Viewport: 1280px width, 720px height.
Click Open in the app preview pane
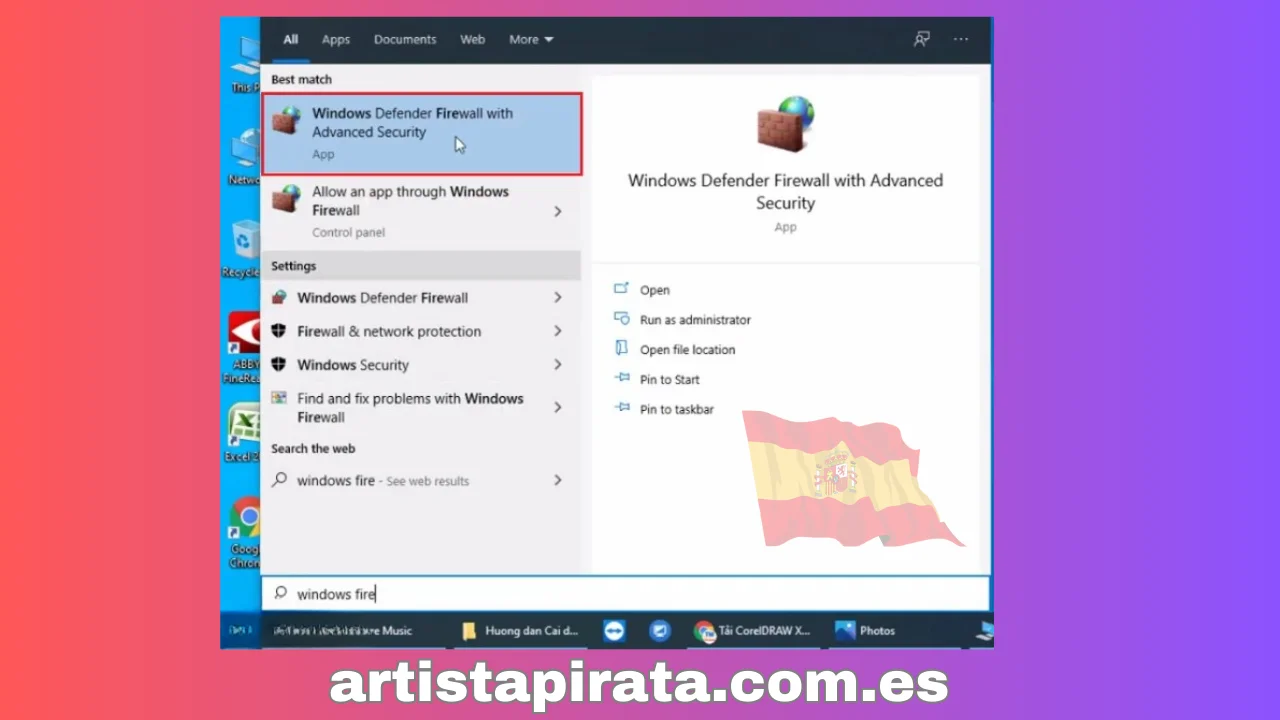[655, 290]
